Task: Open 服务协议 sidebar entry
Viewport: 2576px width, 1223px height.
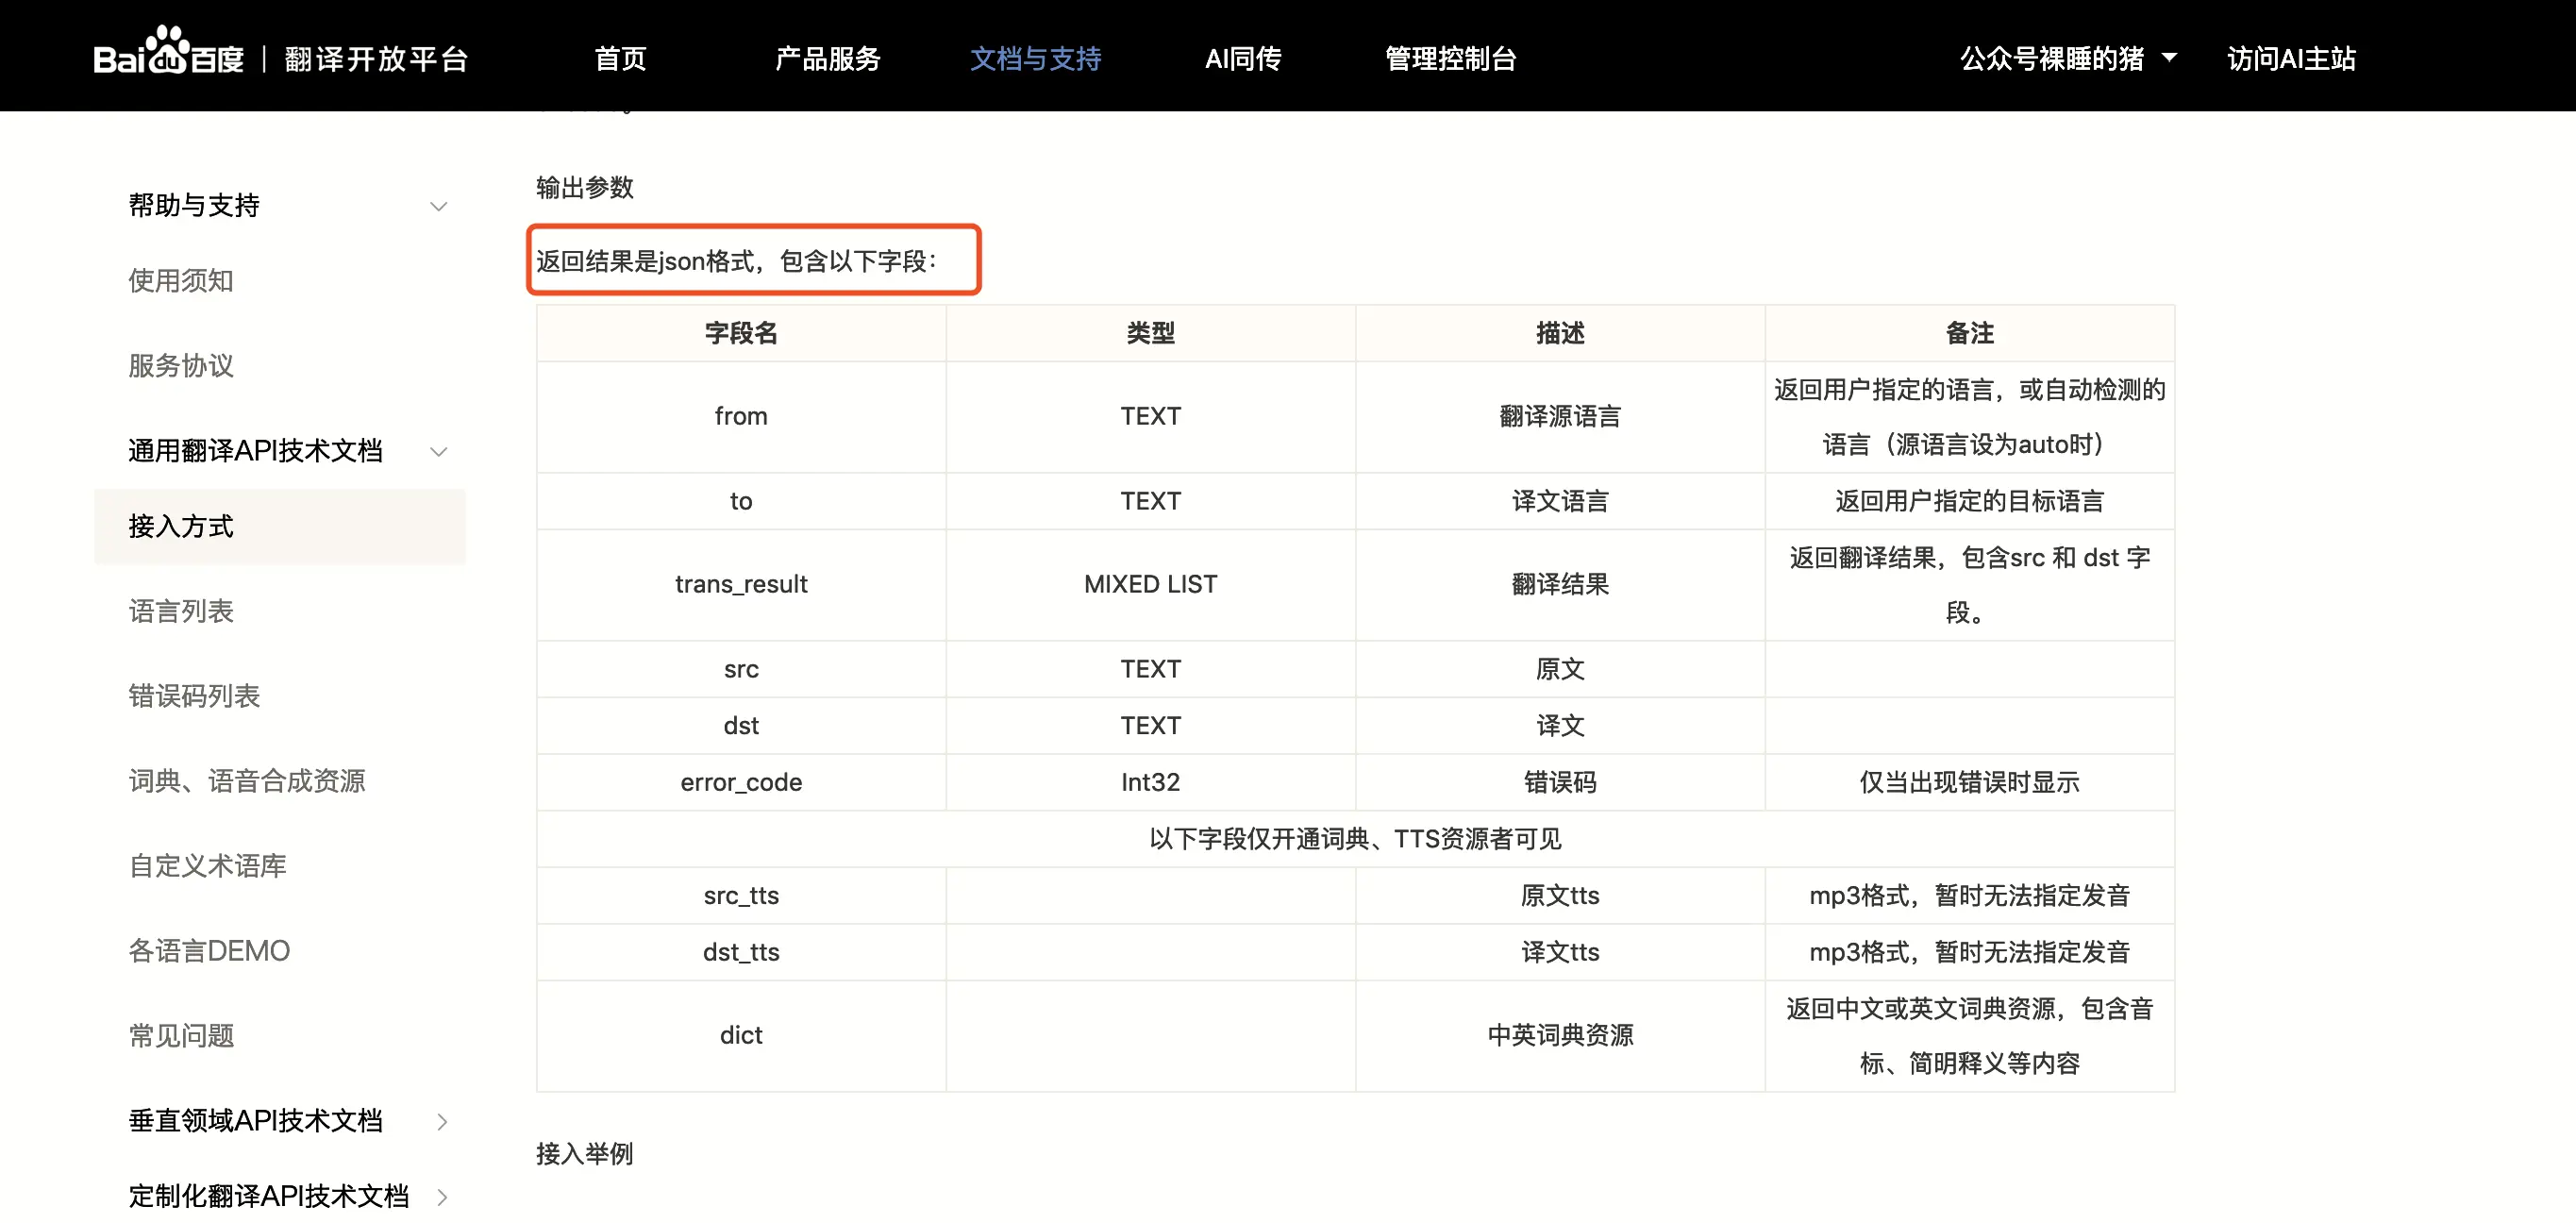Action: [x=181, y=366]
